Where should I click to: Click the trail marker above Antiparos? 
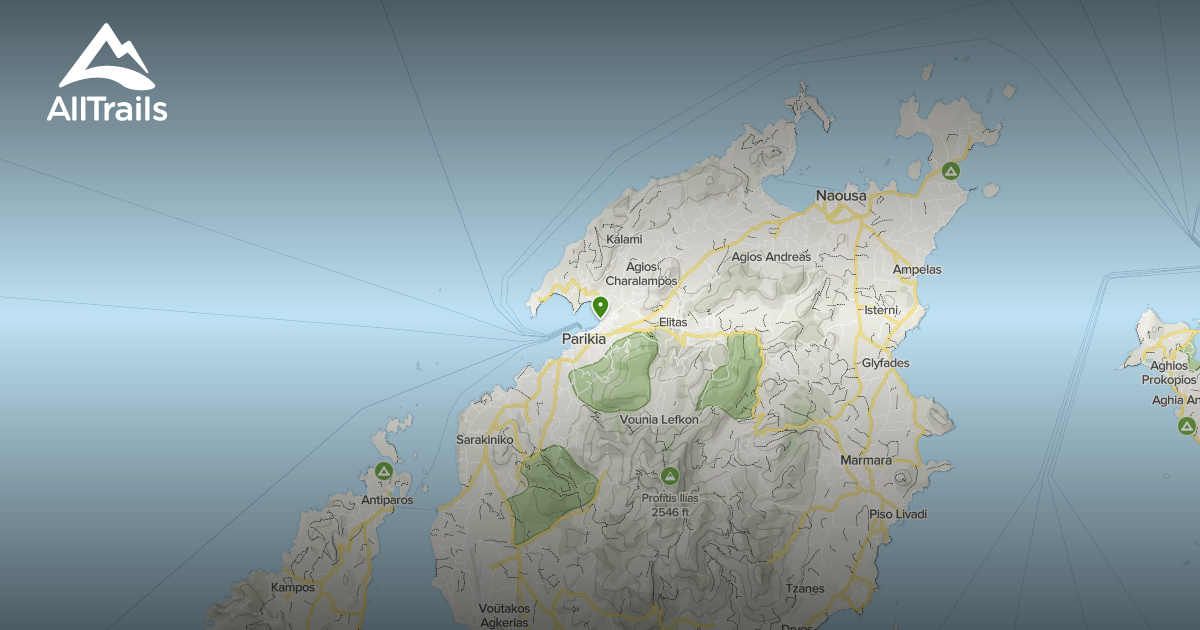point(383,471)
